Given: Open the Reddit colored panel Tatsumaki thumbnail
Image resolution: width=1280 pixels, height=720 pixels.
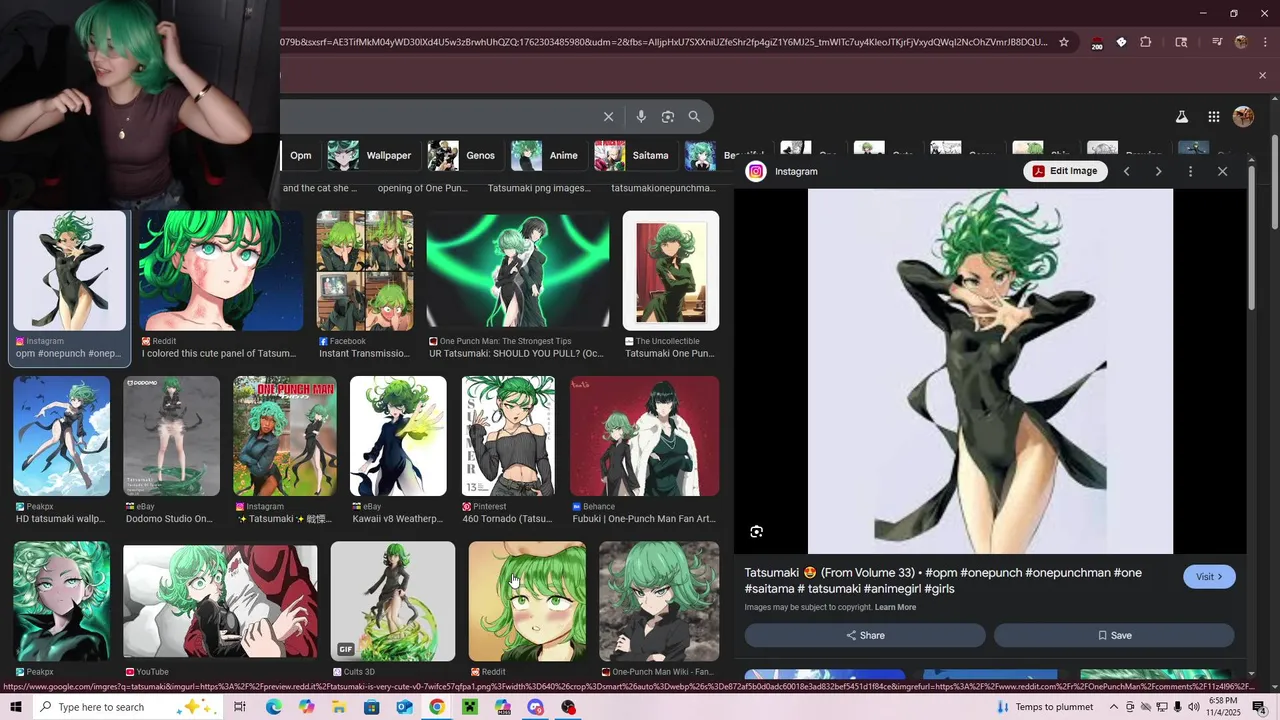Looking at the screenshot, I should (x=220, y=271).
